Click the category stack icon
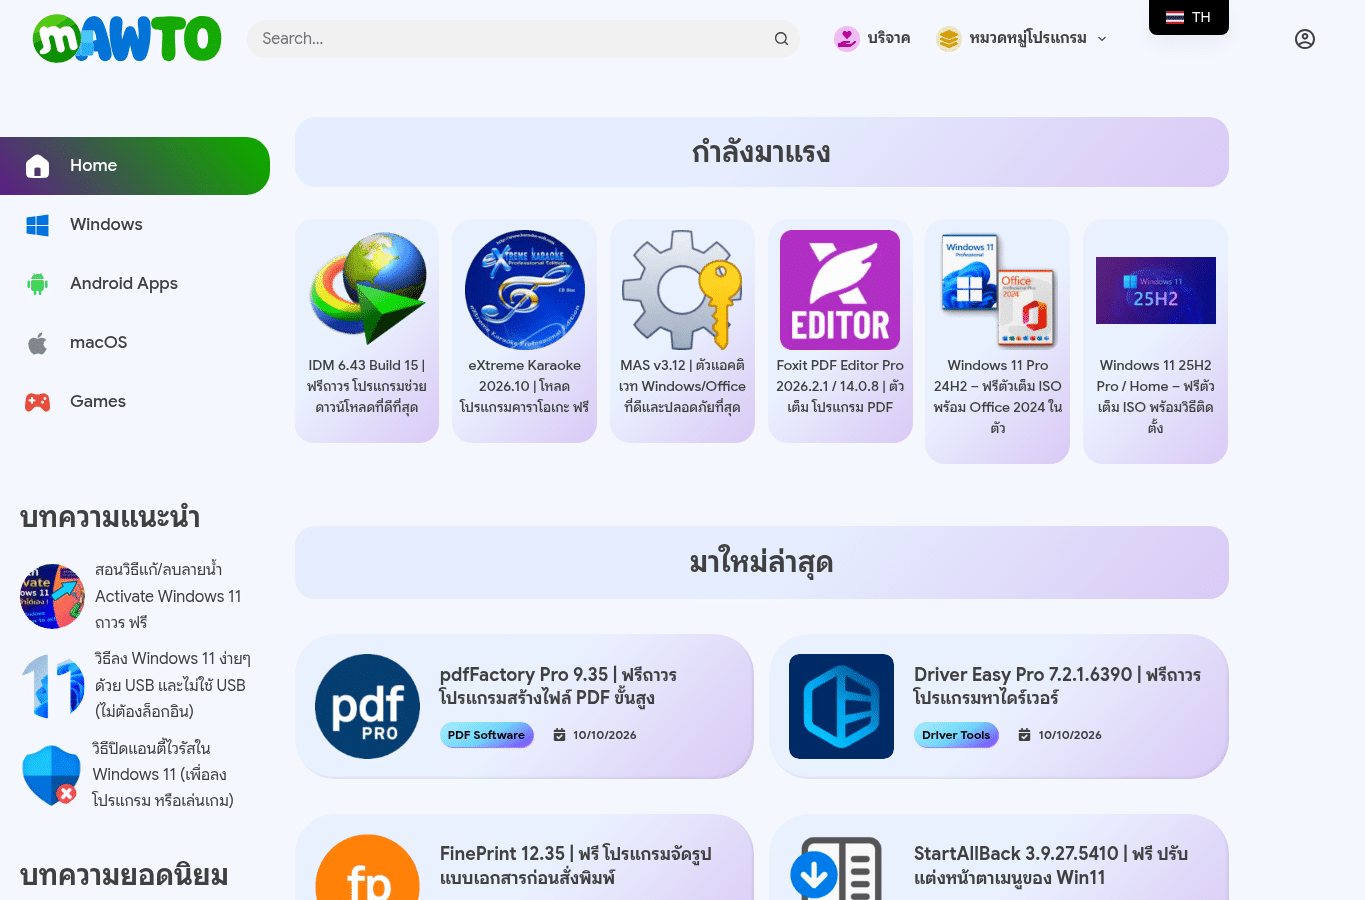The image size is (1365, 900). [x=948, y=39]
